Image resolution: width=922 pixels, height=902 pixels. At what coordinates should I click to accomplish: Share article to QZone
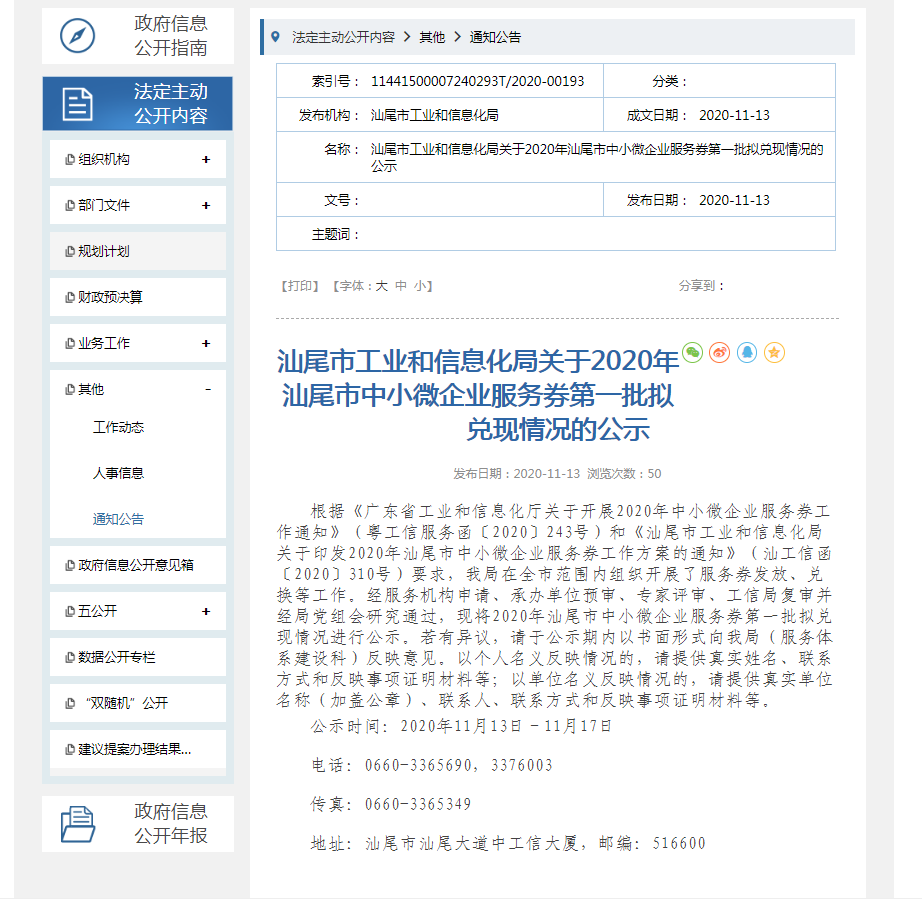point(773,352)
